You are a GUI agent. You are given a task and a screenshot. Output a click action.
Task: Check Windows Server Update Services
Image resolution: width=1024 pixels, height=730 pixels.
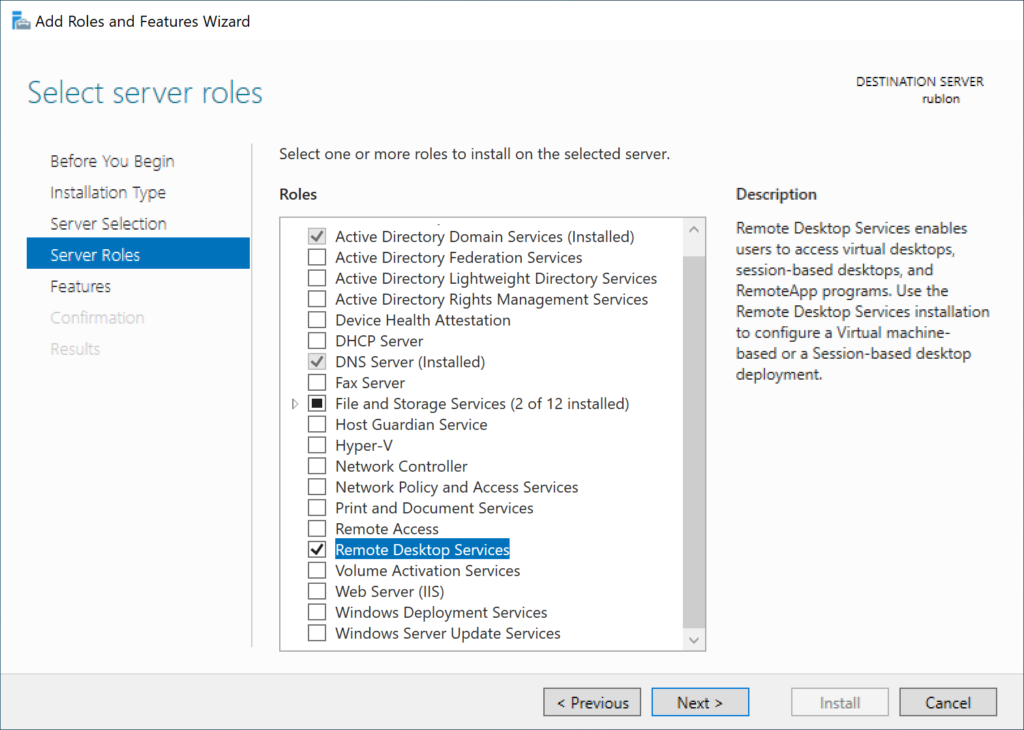click(x=317, y=633)
